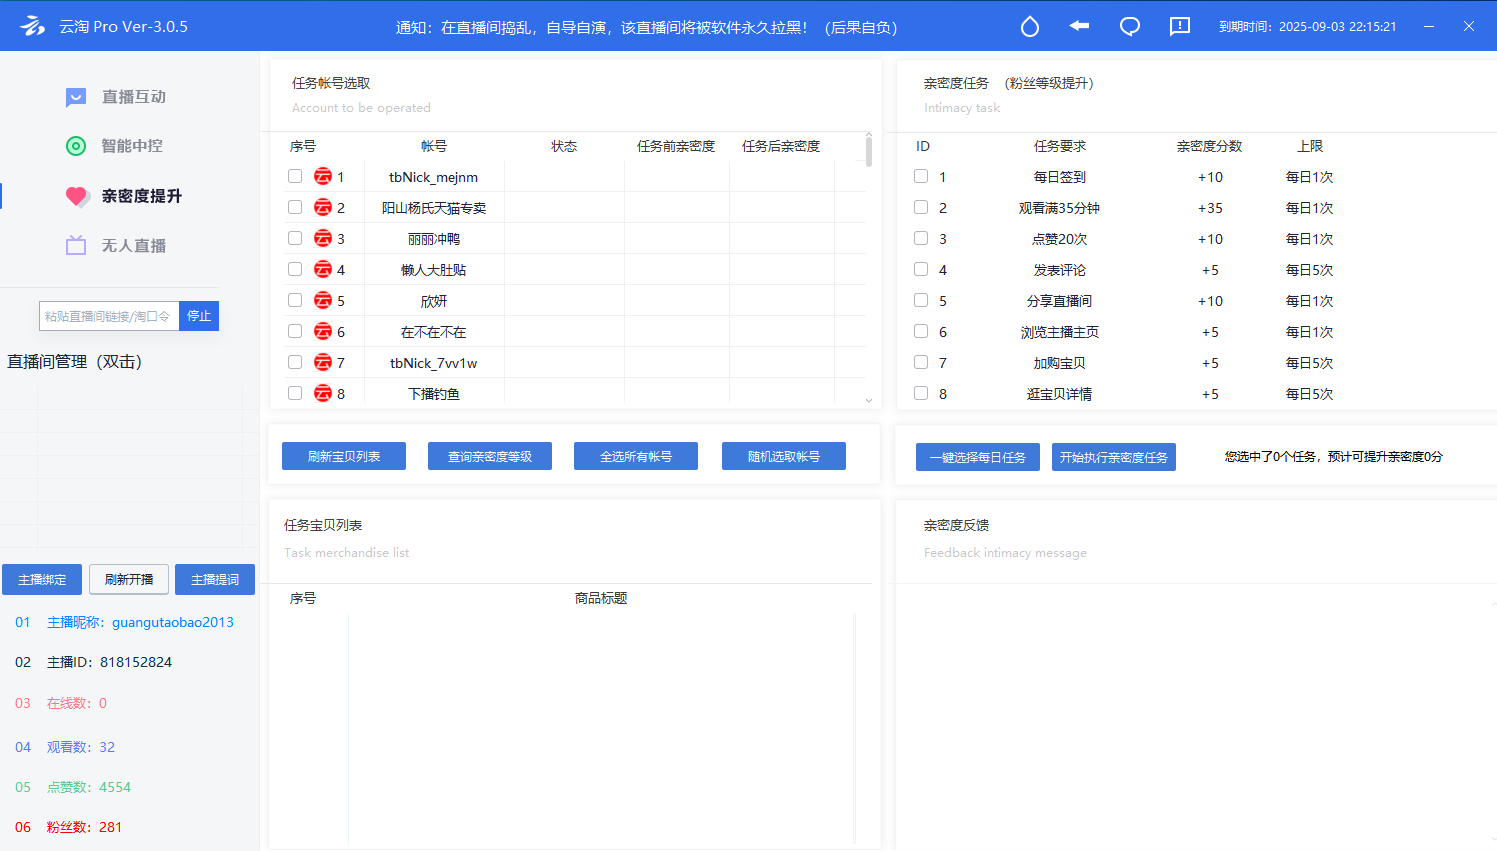1497x851 pixels.
Task: Click the exclamation feedback icon in title bar
Action: point(1179,27)
